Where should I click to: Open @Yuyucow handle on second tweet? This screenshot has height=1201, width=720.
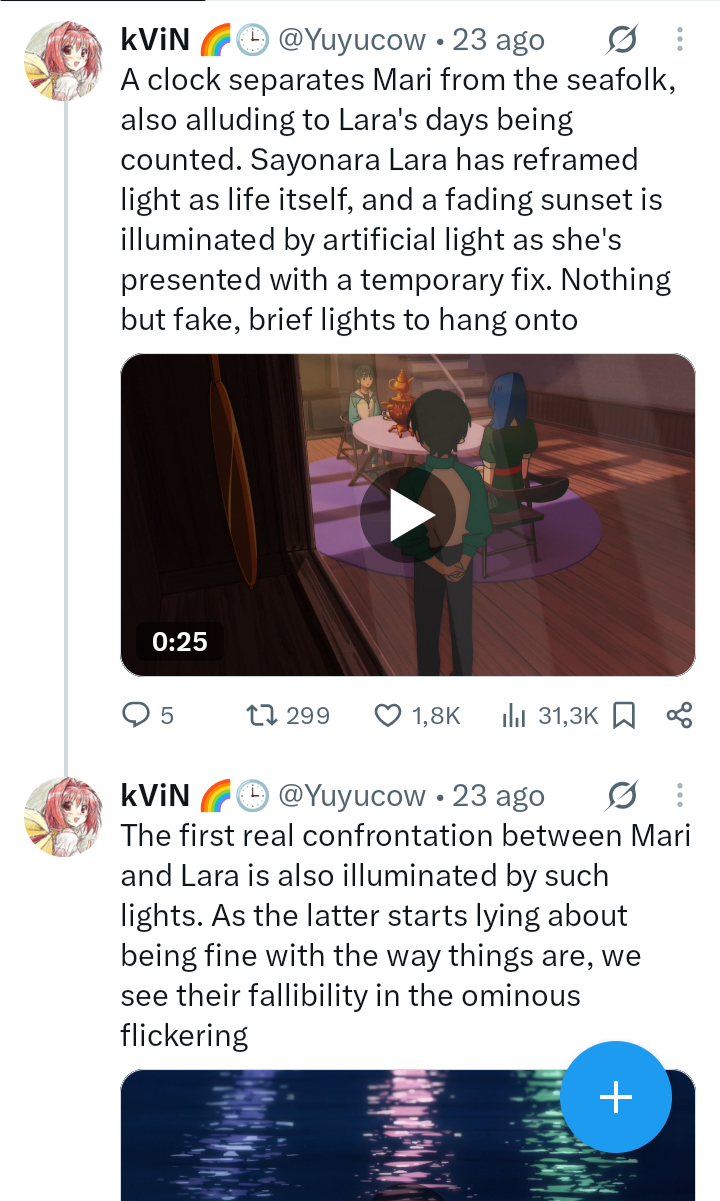pos(352,796)
